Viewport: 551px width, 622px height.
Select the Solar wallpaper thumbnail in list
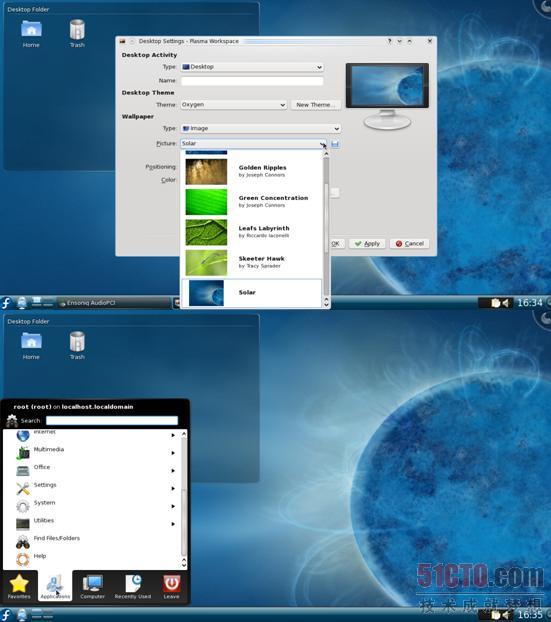(x=206, y=293)
